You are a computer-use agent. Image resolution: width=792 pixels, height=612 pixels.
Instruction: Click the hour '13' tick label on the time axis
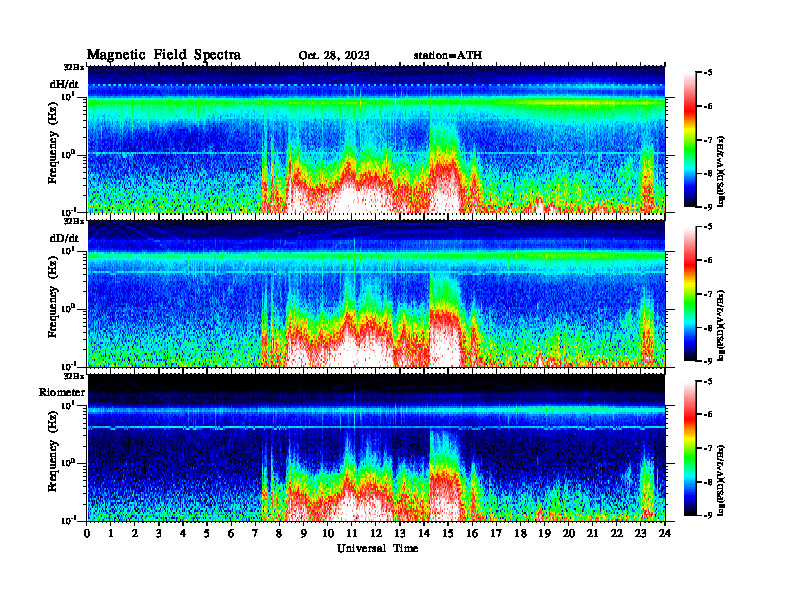coord(400,534)
